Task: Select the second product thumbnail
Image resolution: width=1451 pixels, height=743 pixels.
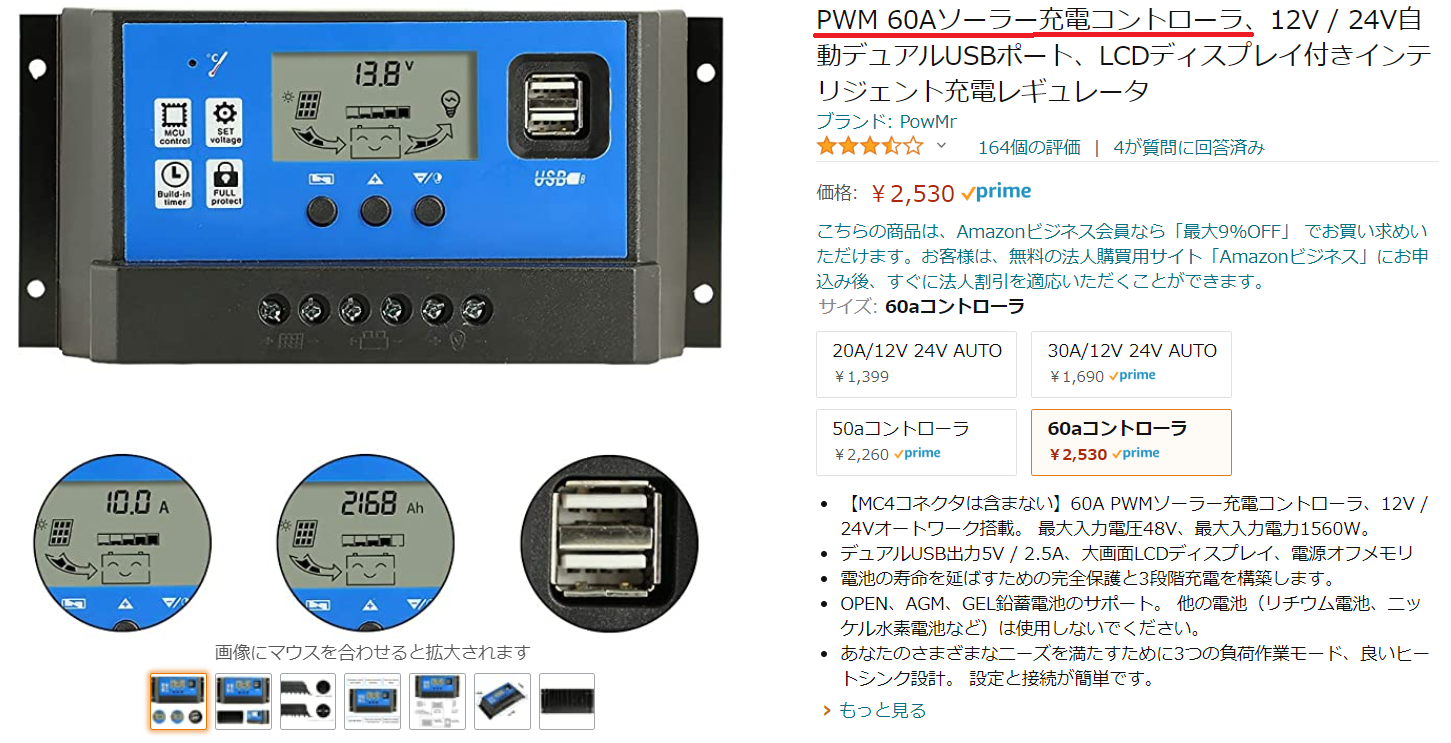Action: (x=243, y=701)
